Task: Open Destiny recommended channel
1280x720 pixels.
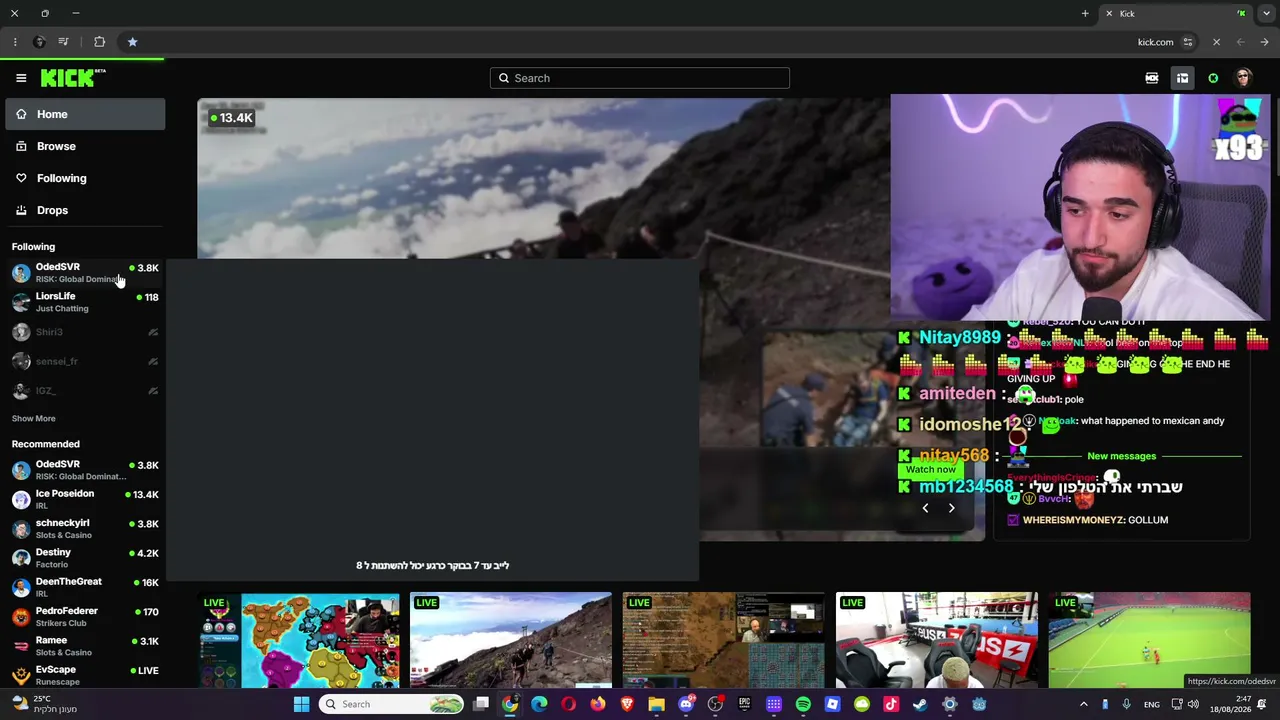Action: [x=85, y=558]
